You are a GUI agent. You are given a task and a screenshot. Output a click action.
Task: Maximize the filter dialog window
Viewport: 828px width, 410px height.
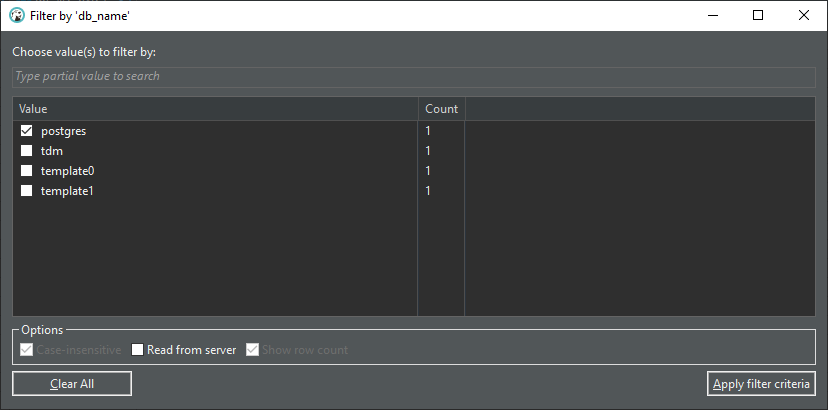tap(758, 16)
